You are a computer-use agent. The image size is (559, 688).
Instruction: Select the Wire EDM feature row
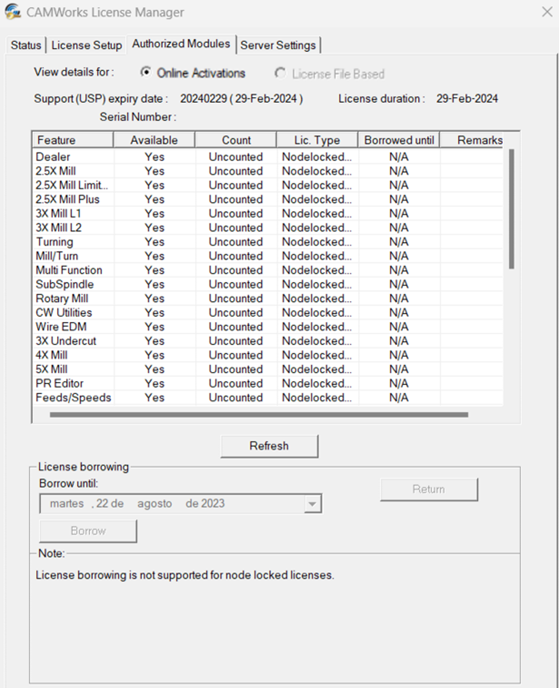268,326
